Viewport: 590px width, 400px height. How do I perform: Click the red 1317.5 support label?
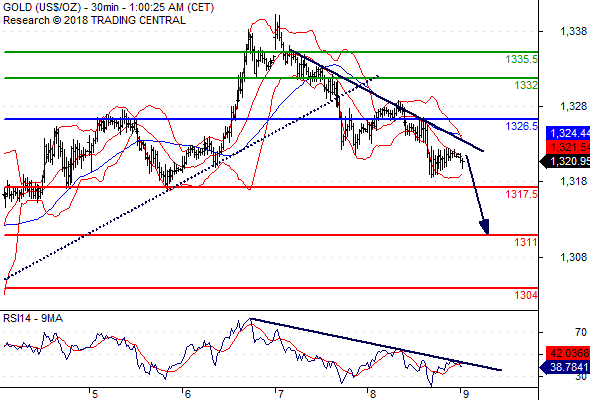click(x=522, y=194)
